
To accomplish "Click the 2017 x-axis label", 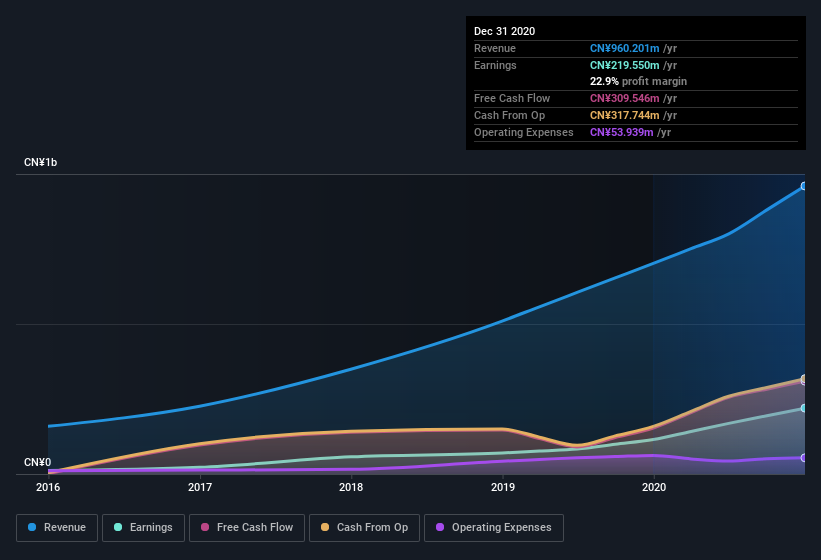I will pos(200,487).
